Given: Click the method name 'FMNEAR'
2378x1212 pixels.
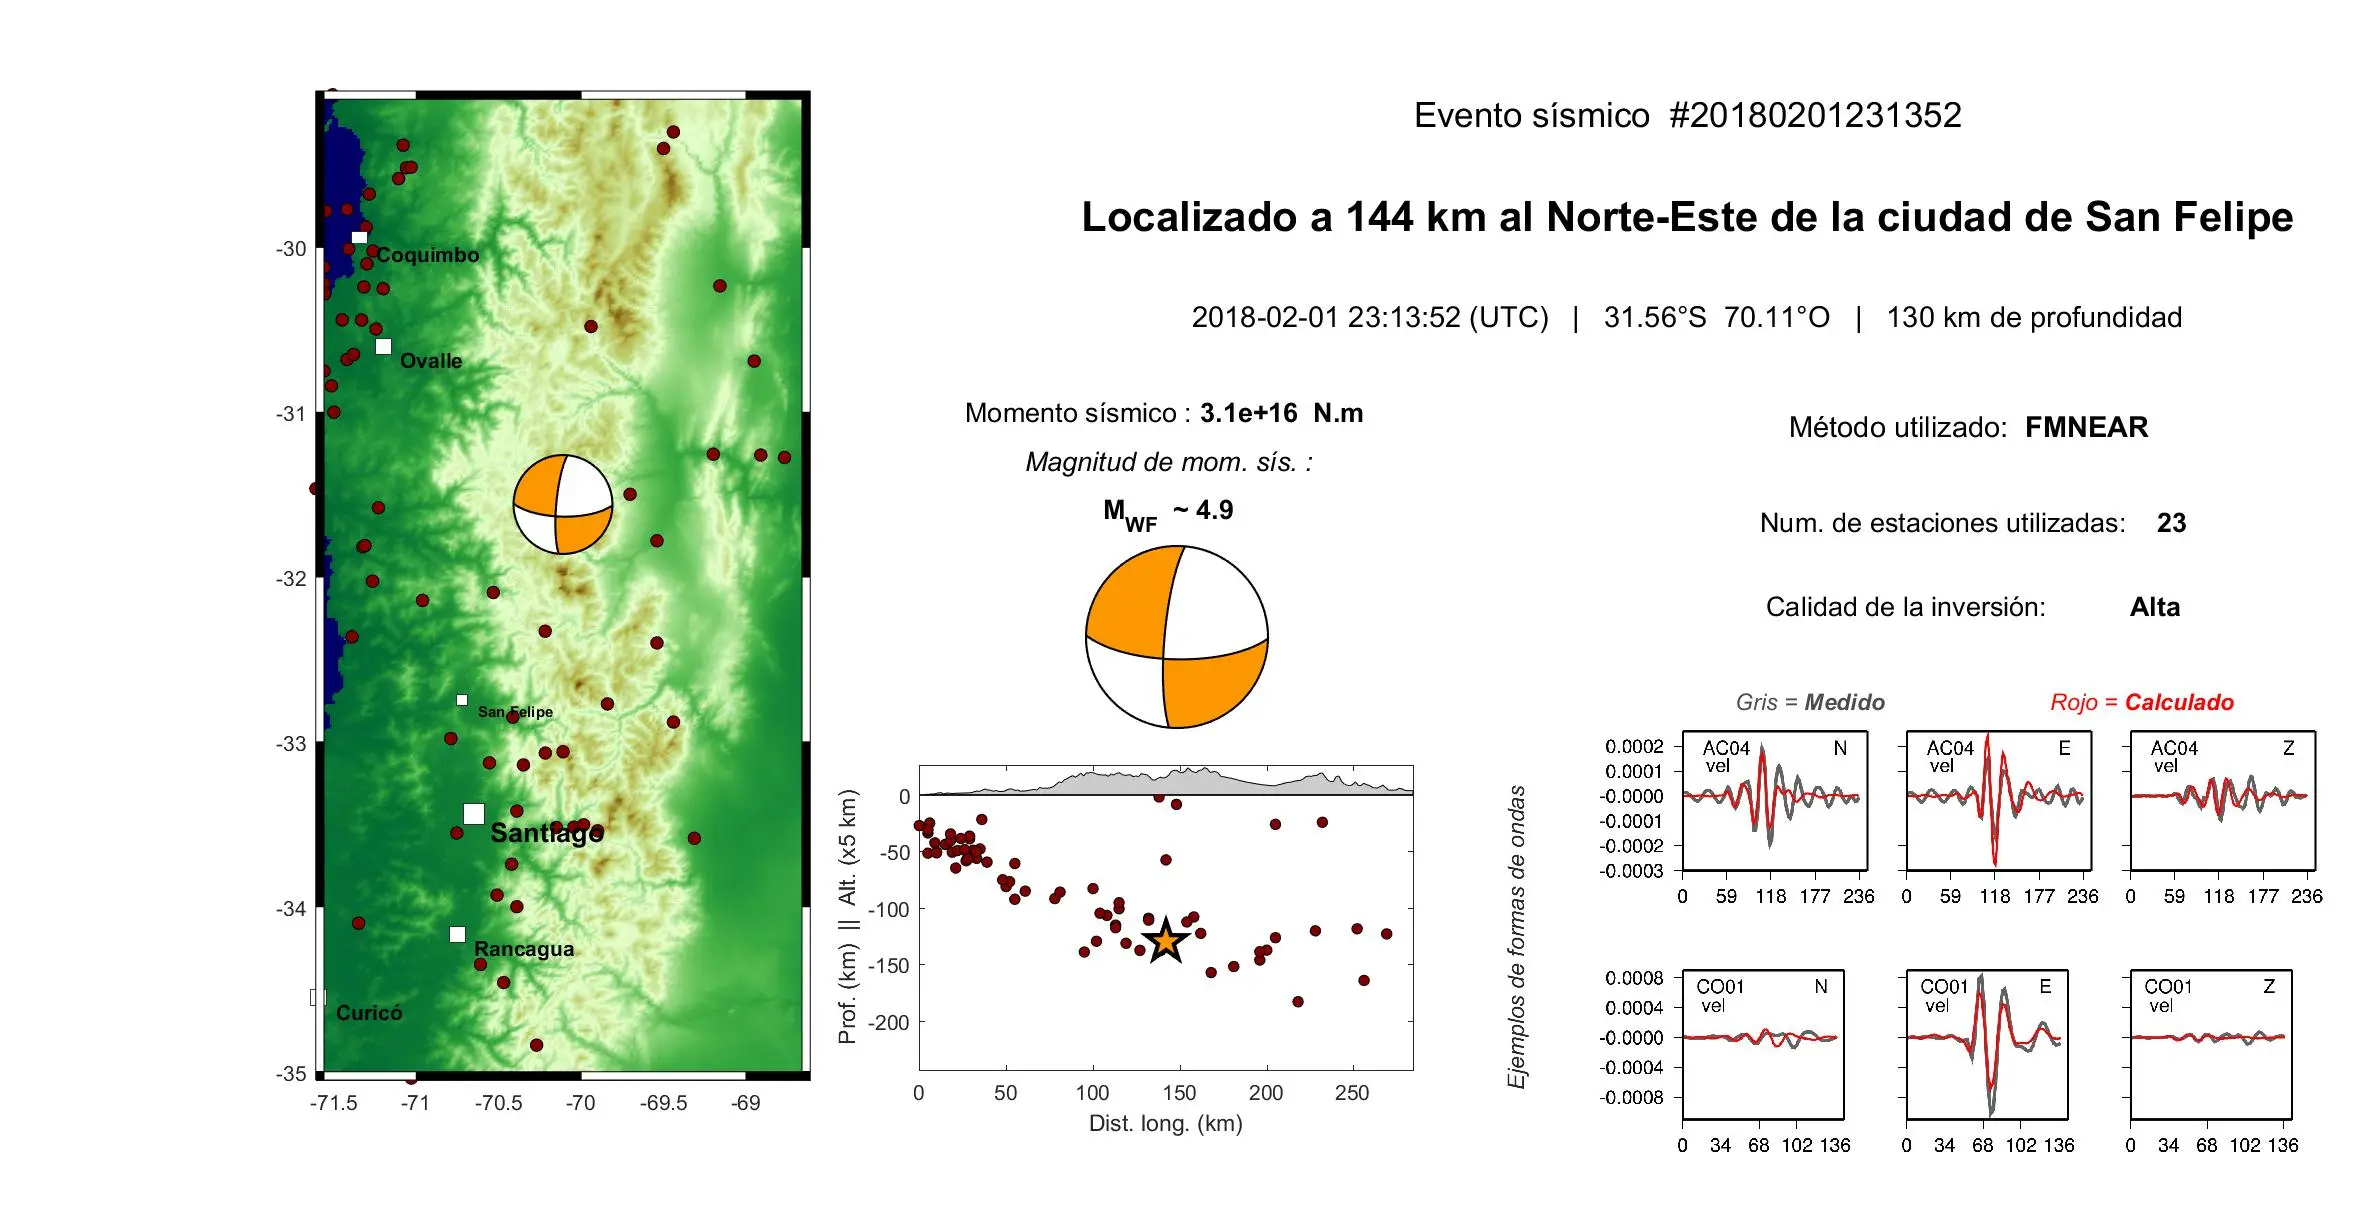Looking at the screenshot, I should [x=2087, y=427].
